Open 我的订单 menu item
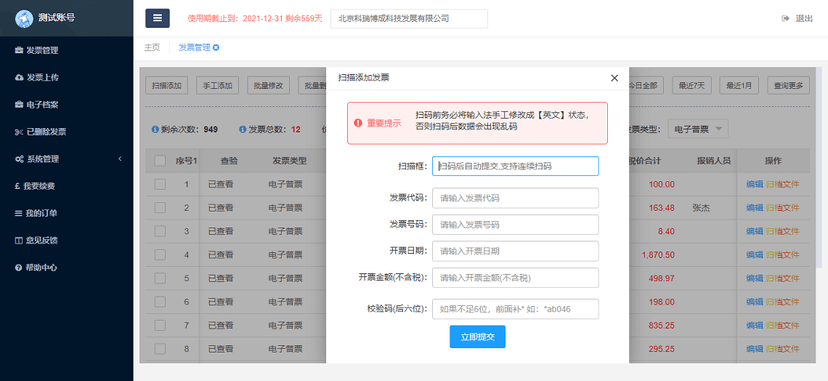The width and height of the screenshot is (828, 381). 36,213
